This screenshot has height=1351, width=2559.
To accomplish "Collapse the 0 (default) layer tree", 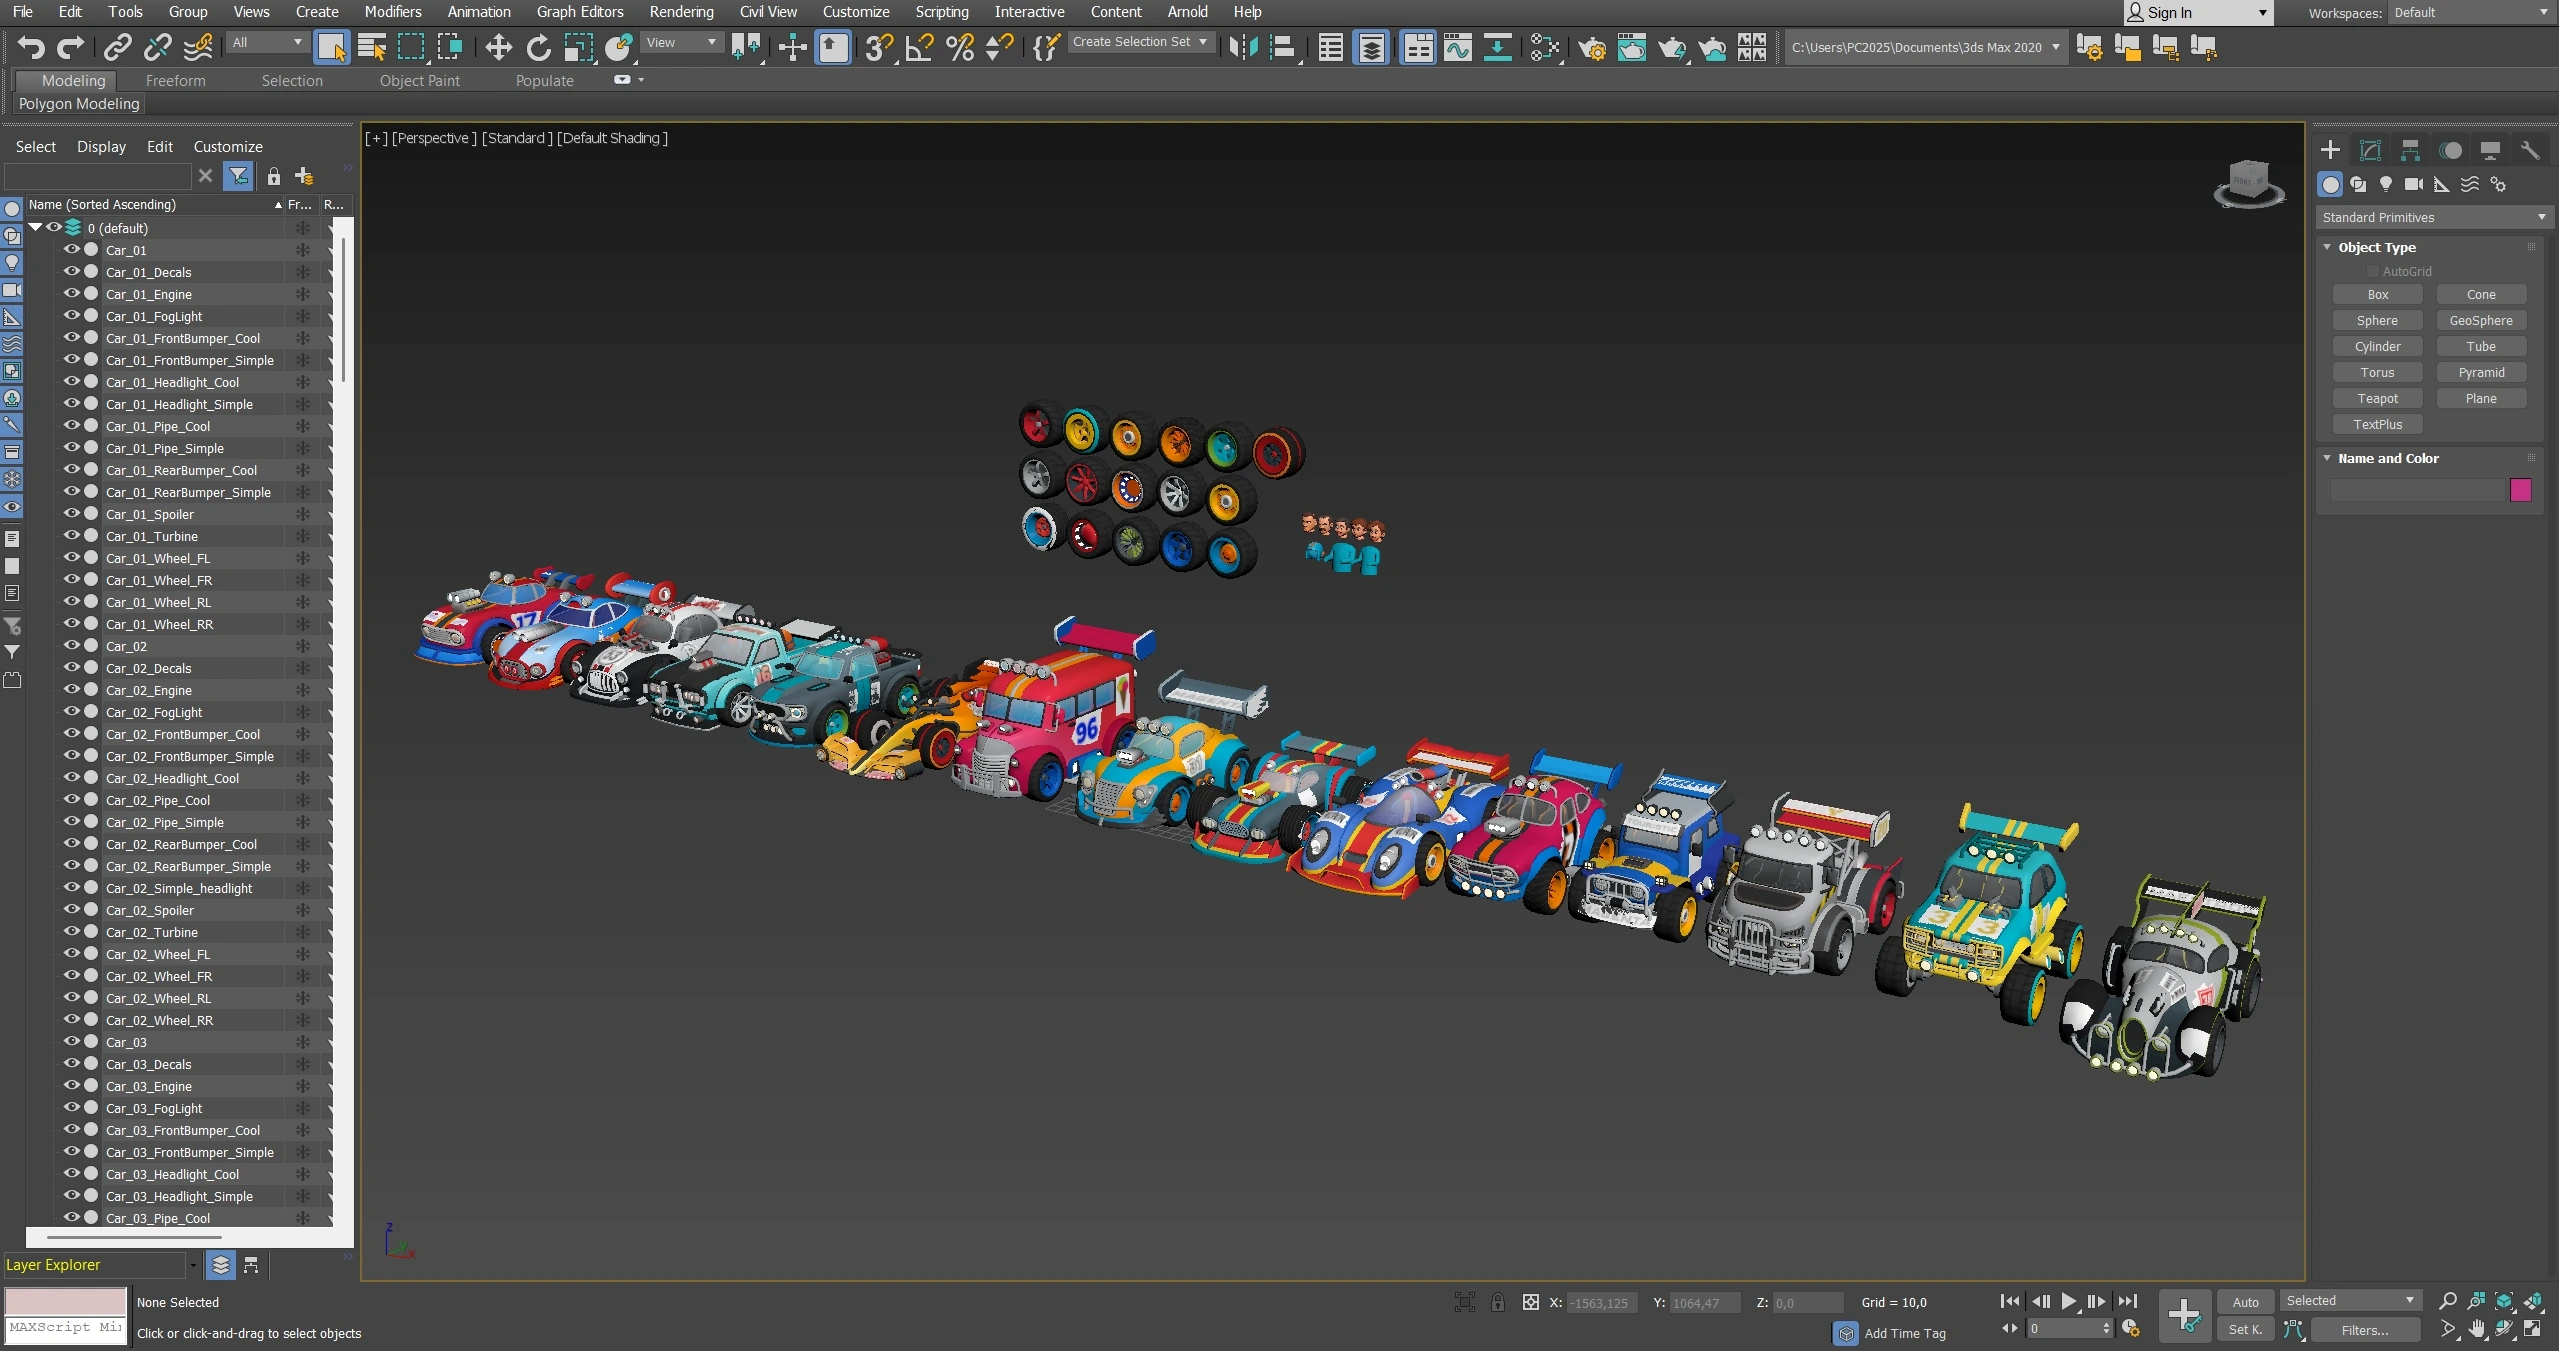I will [x=36, y=228].
